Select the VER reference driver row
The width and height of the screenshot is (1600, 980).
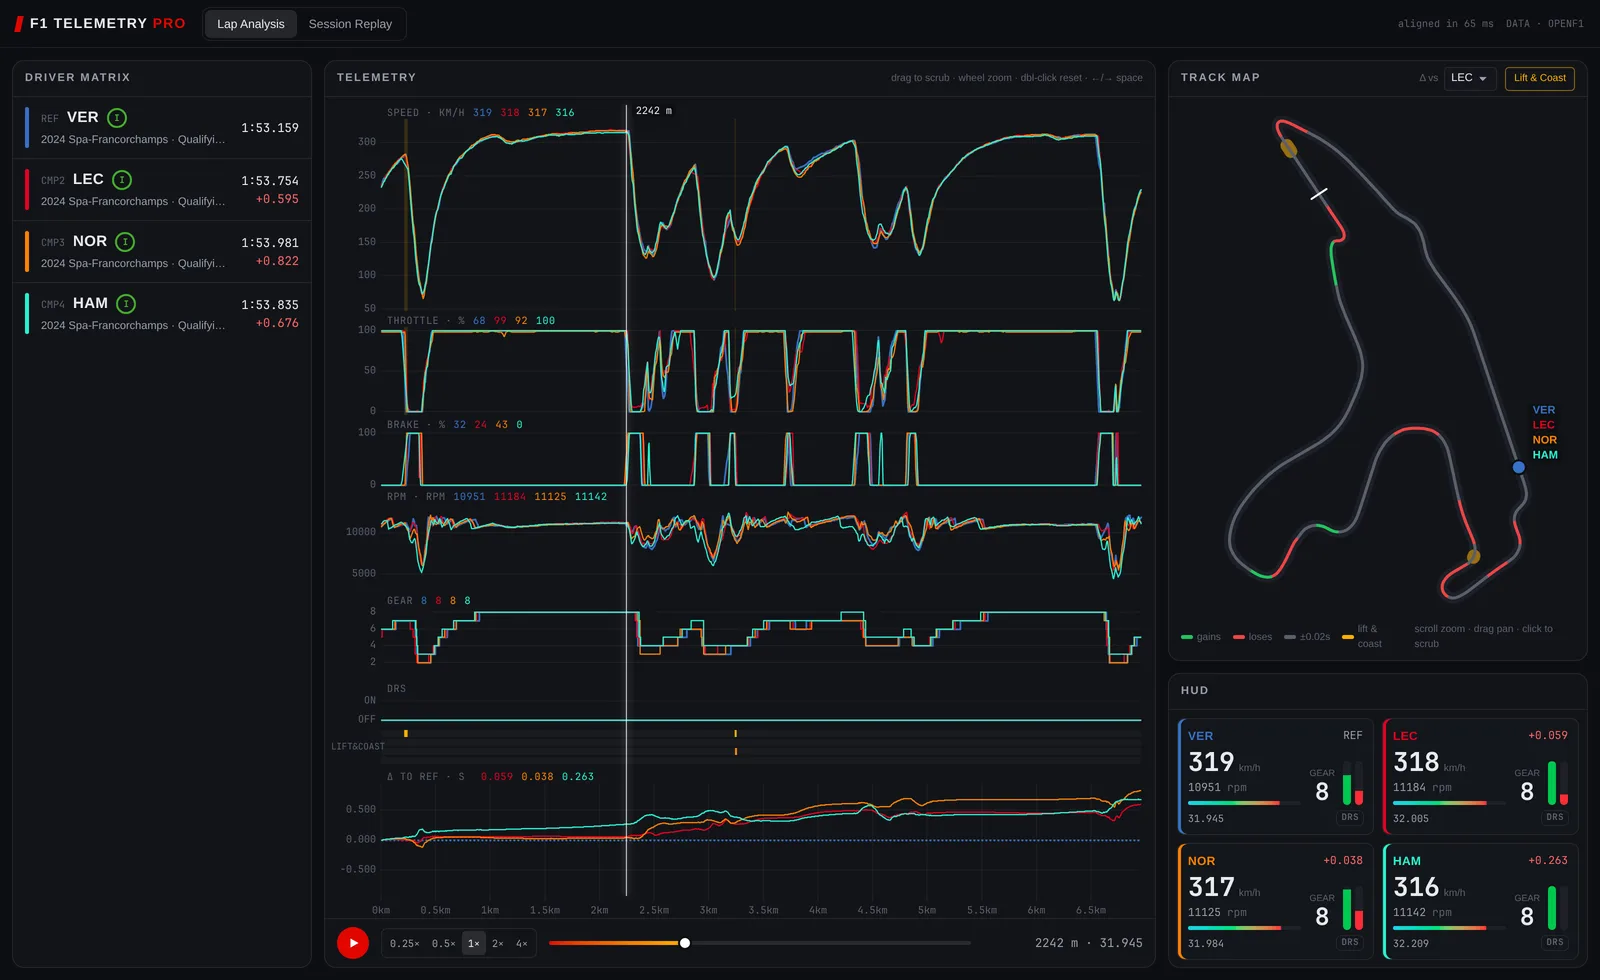tap(162, 128)
